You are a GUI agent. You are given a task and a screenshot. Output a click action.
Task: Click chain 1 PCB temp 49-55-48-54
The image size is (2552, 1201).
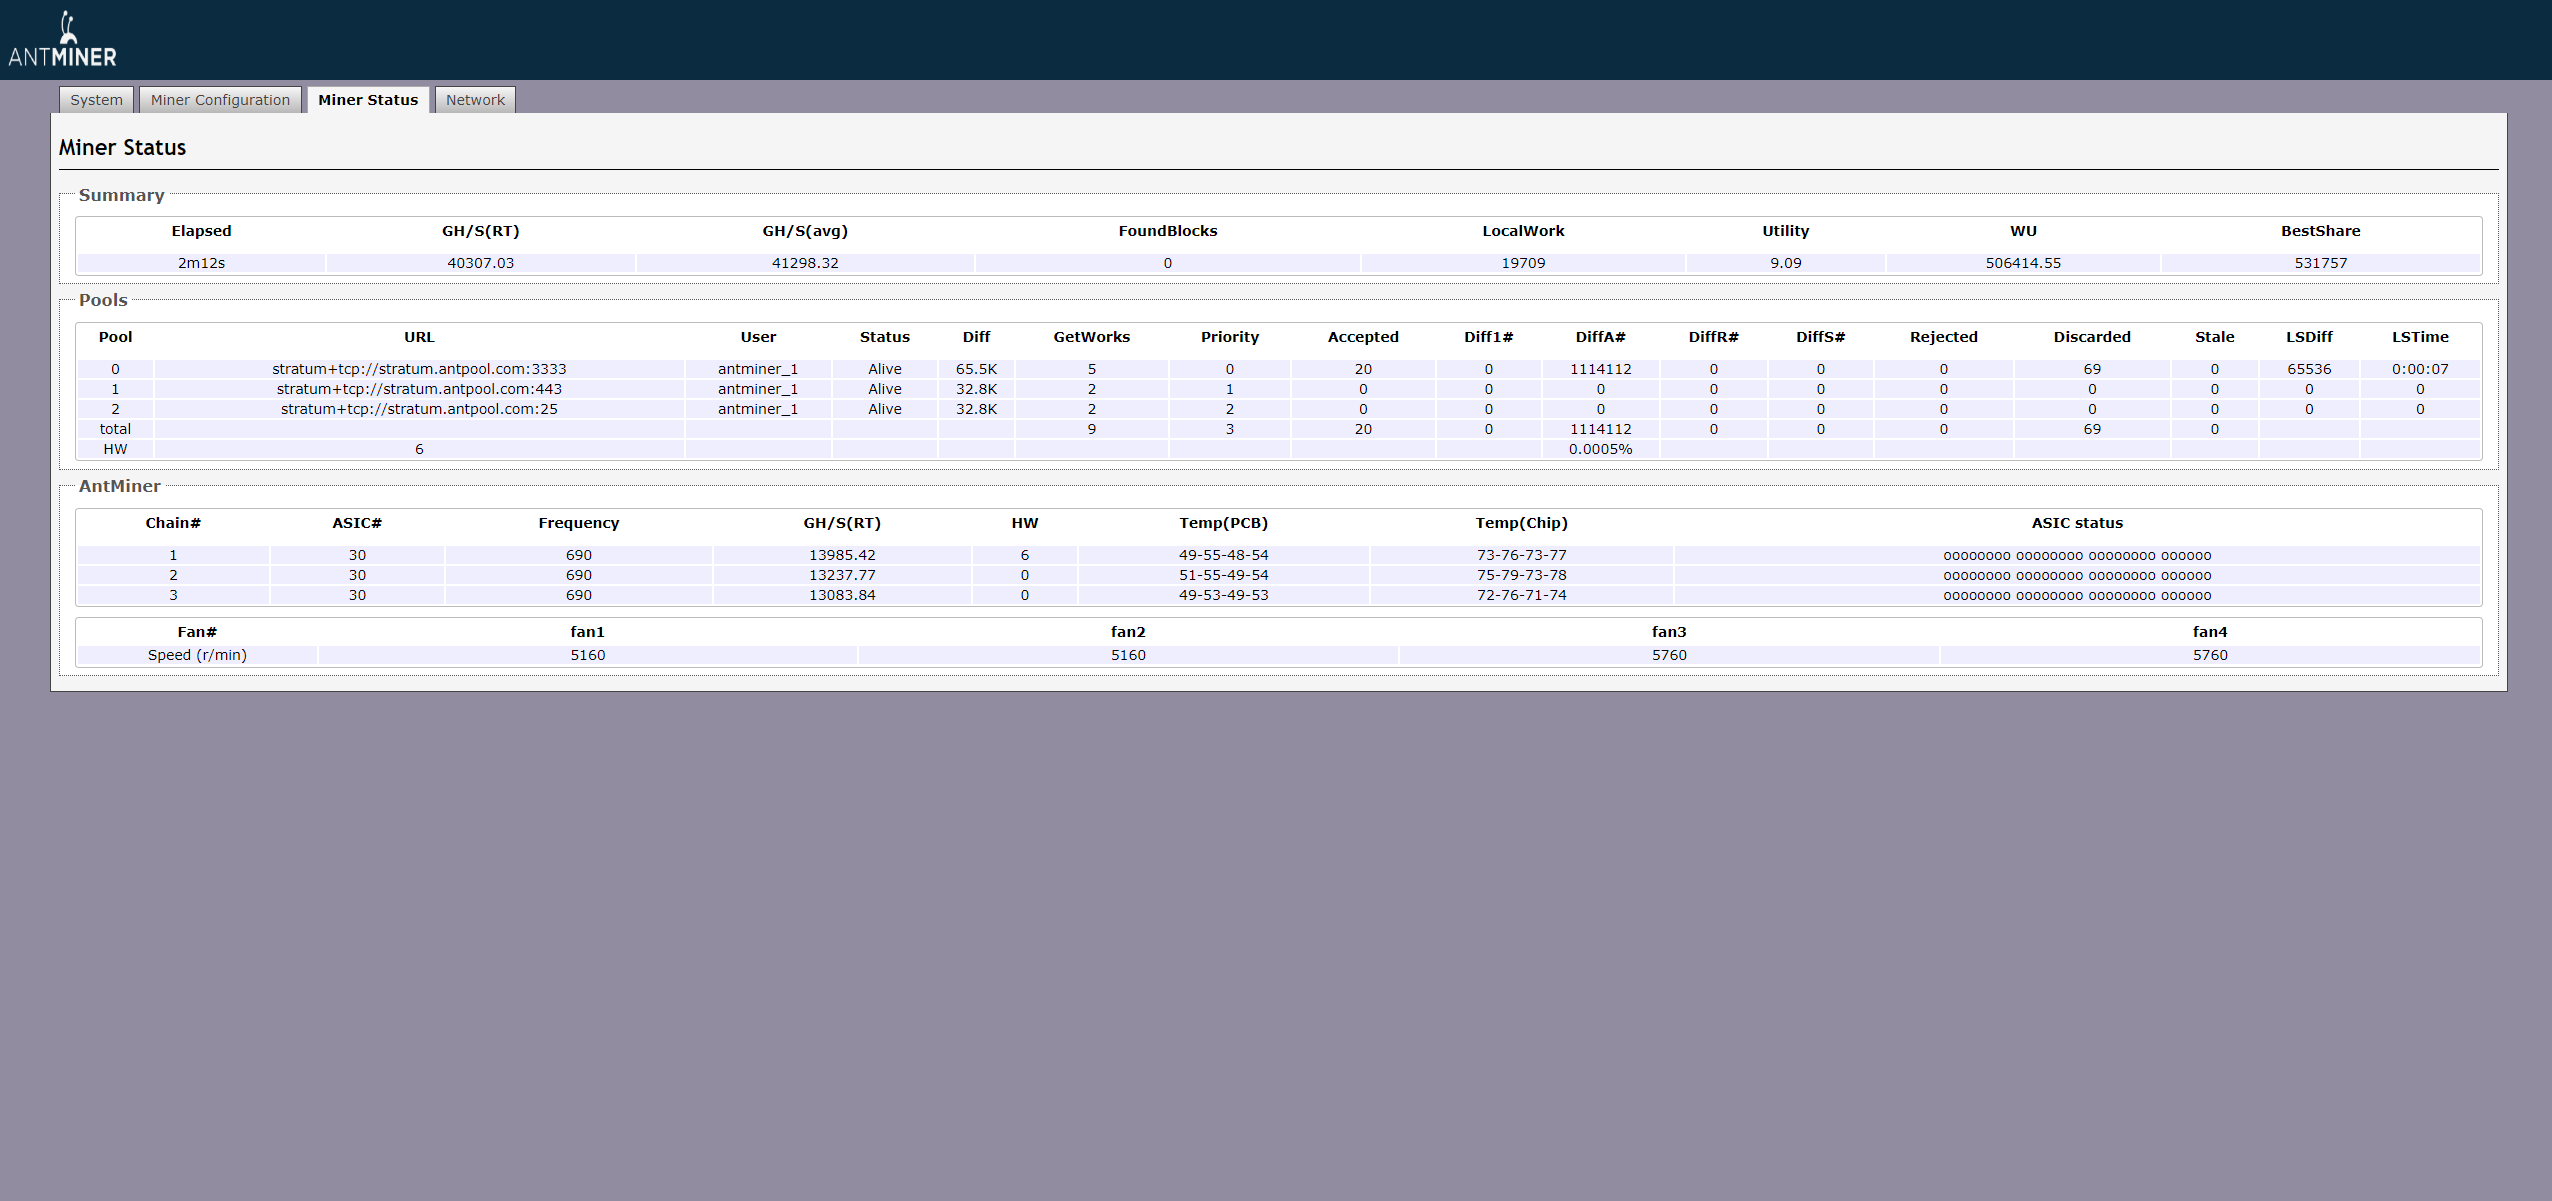pos(1223,555)
